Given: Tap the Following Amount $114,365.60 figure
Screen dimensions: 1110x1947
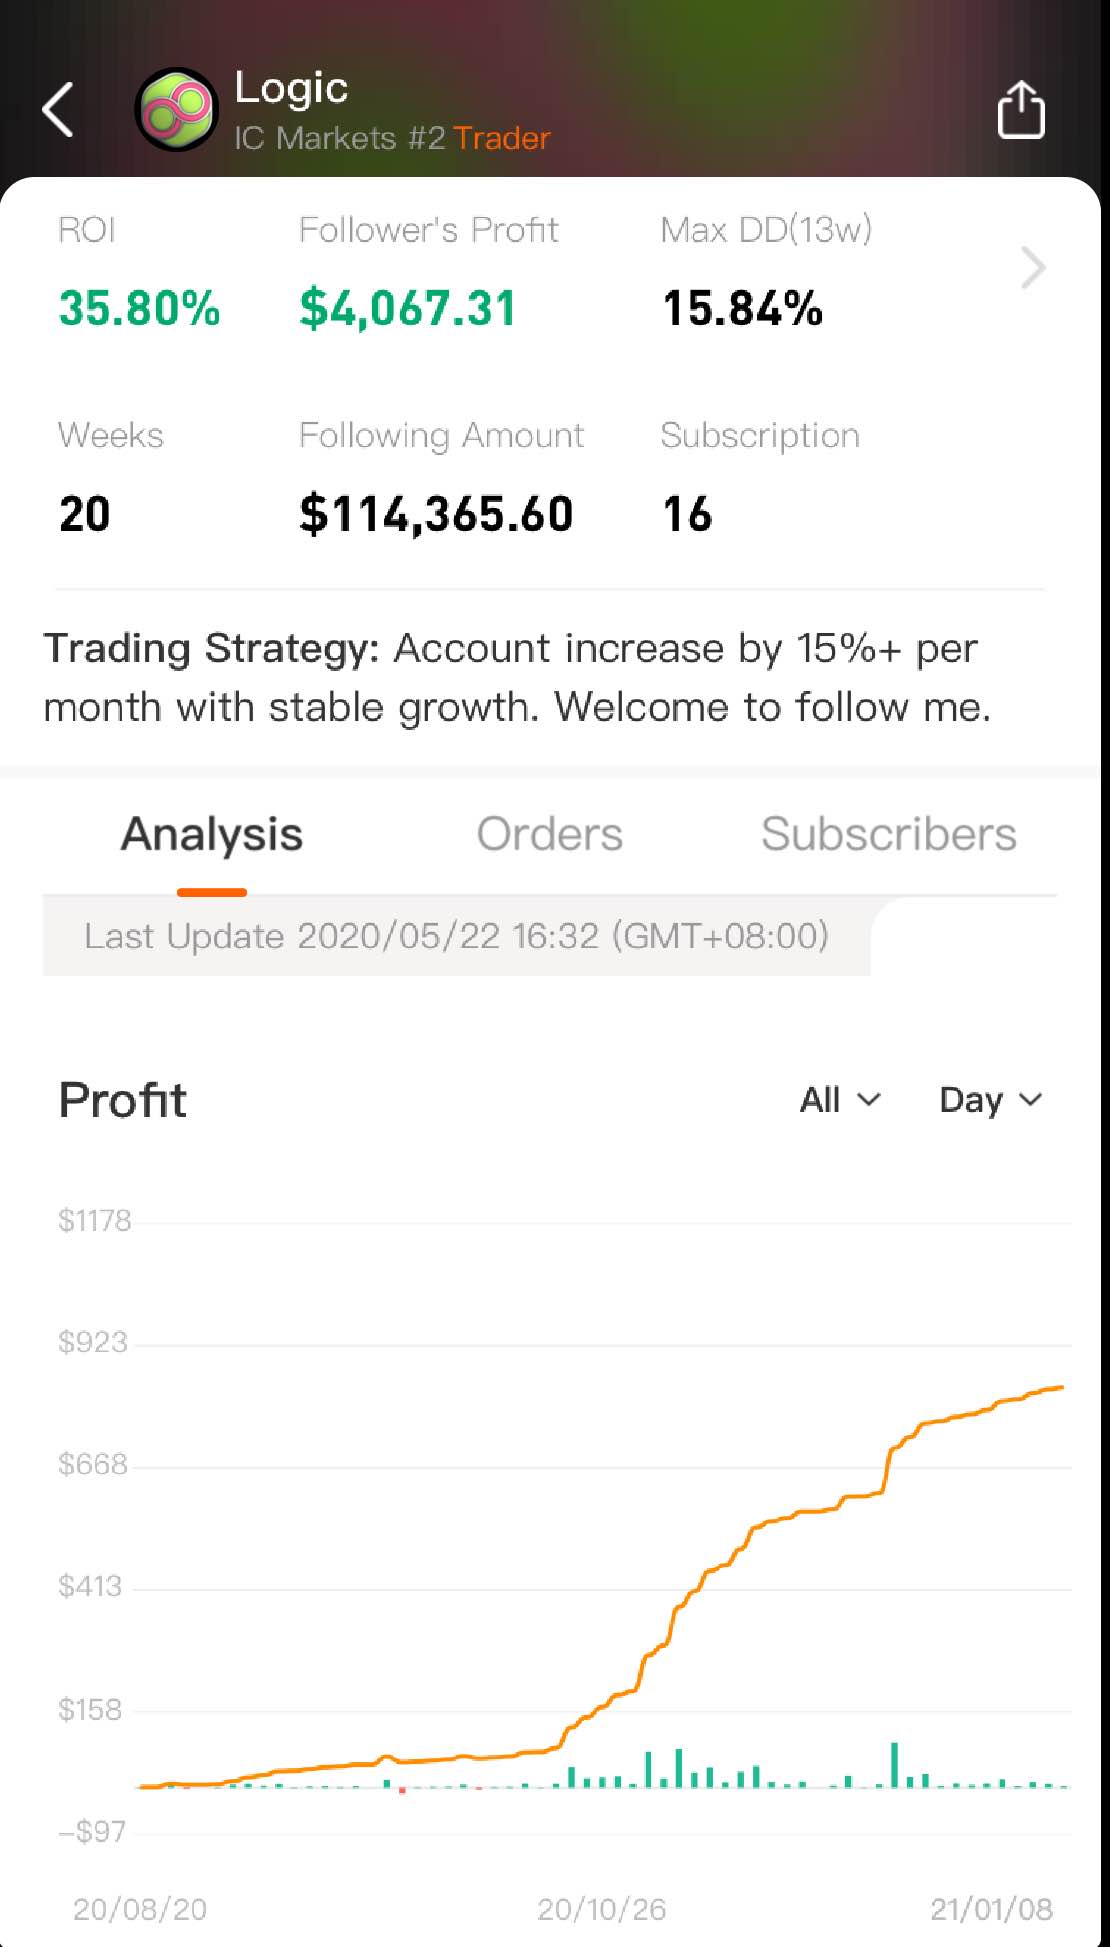Looking at the screenshot, I should tap(436, 514).
